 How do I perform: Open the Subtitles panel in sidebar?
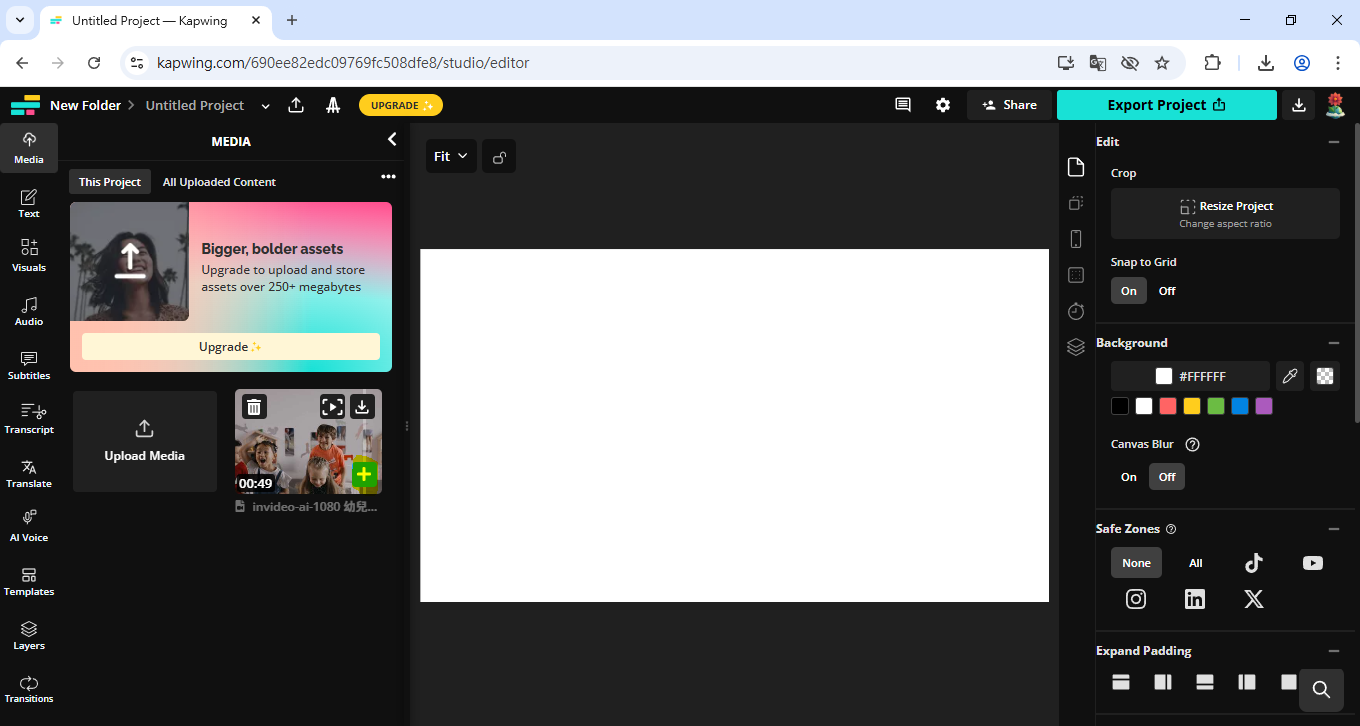pyautogui.click(x=29, y=365)
